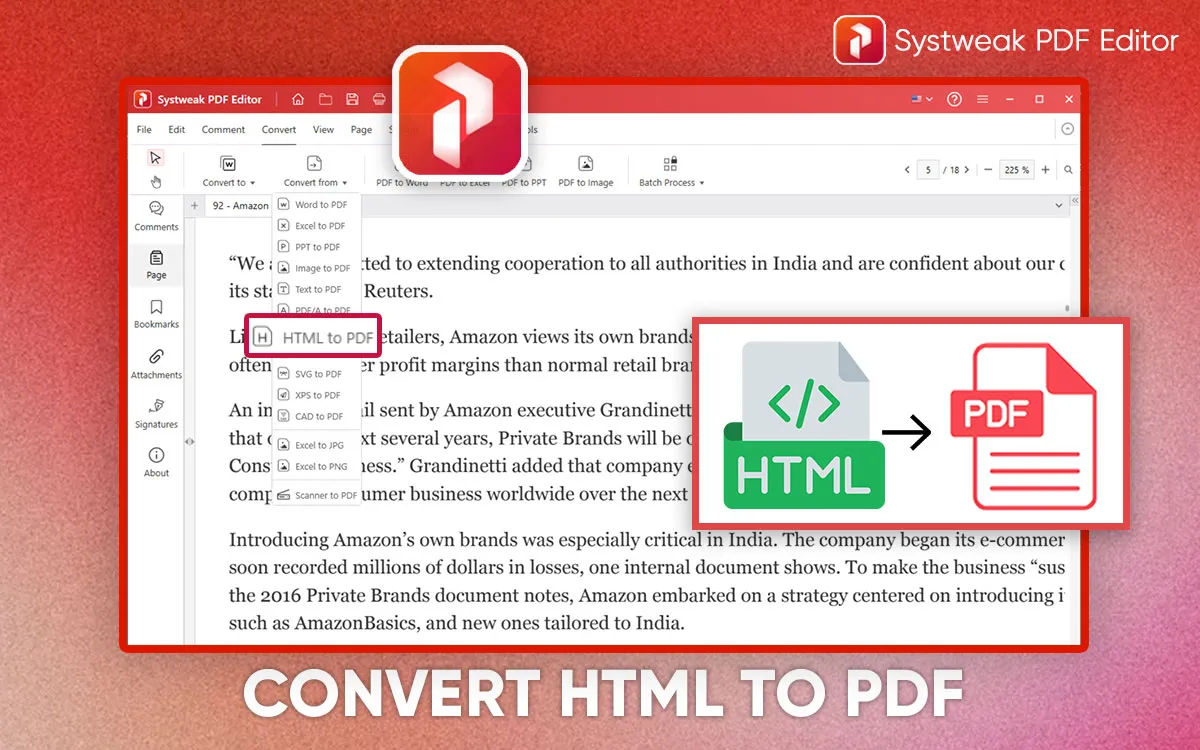Viewport: 1200px width, 750px height.
Task: Open the Comment menu
Action: (223, 129)
